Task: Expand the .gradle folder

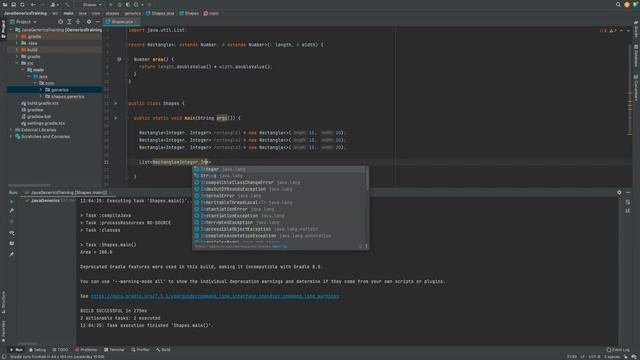Action: click(x=17, y=36)
